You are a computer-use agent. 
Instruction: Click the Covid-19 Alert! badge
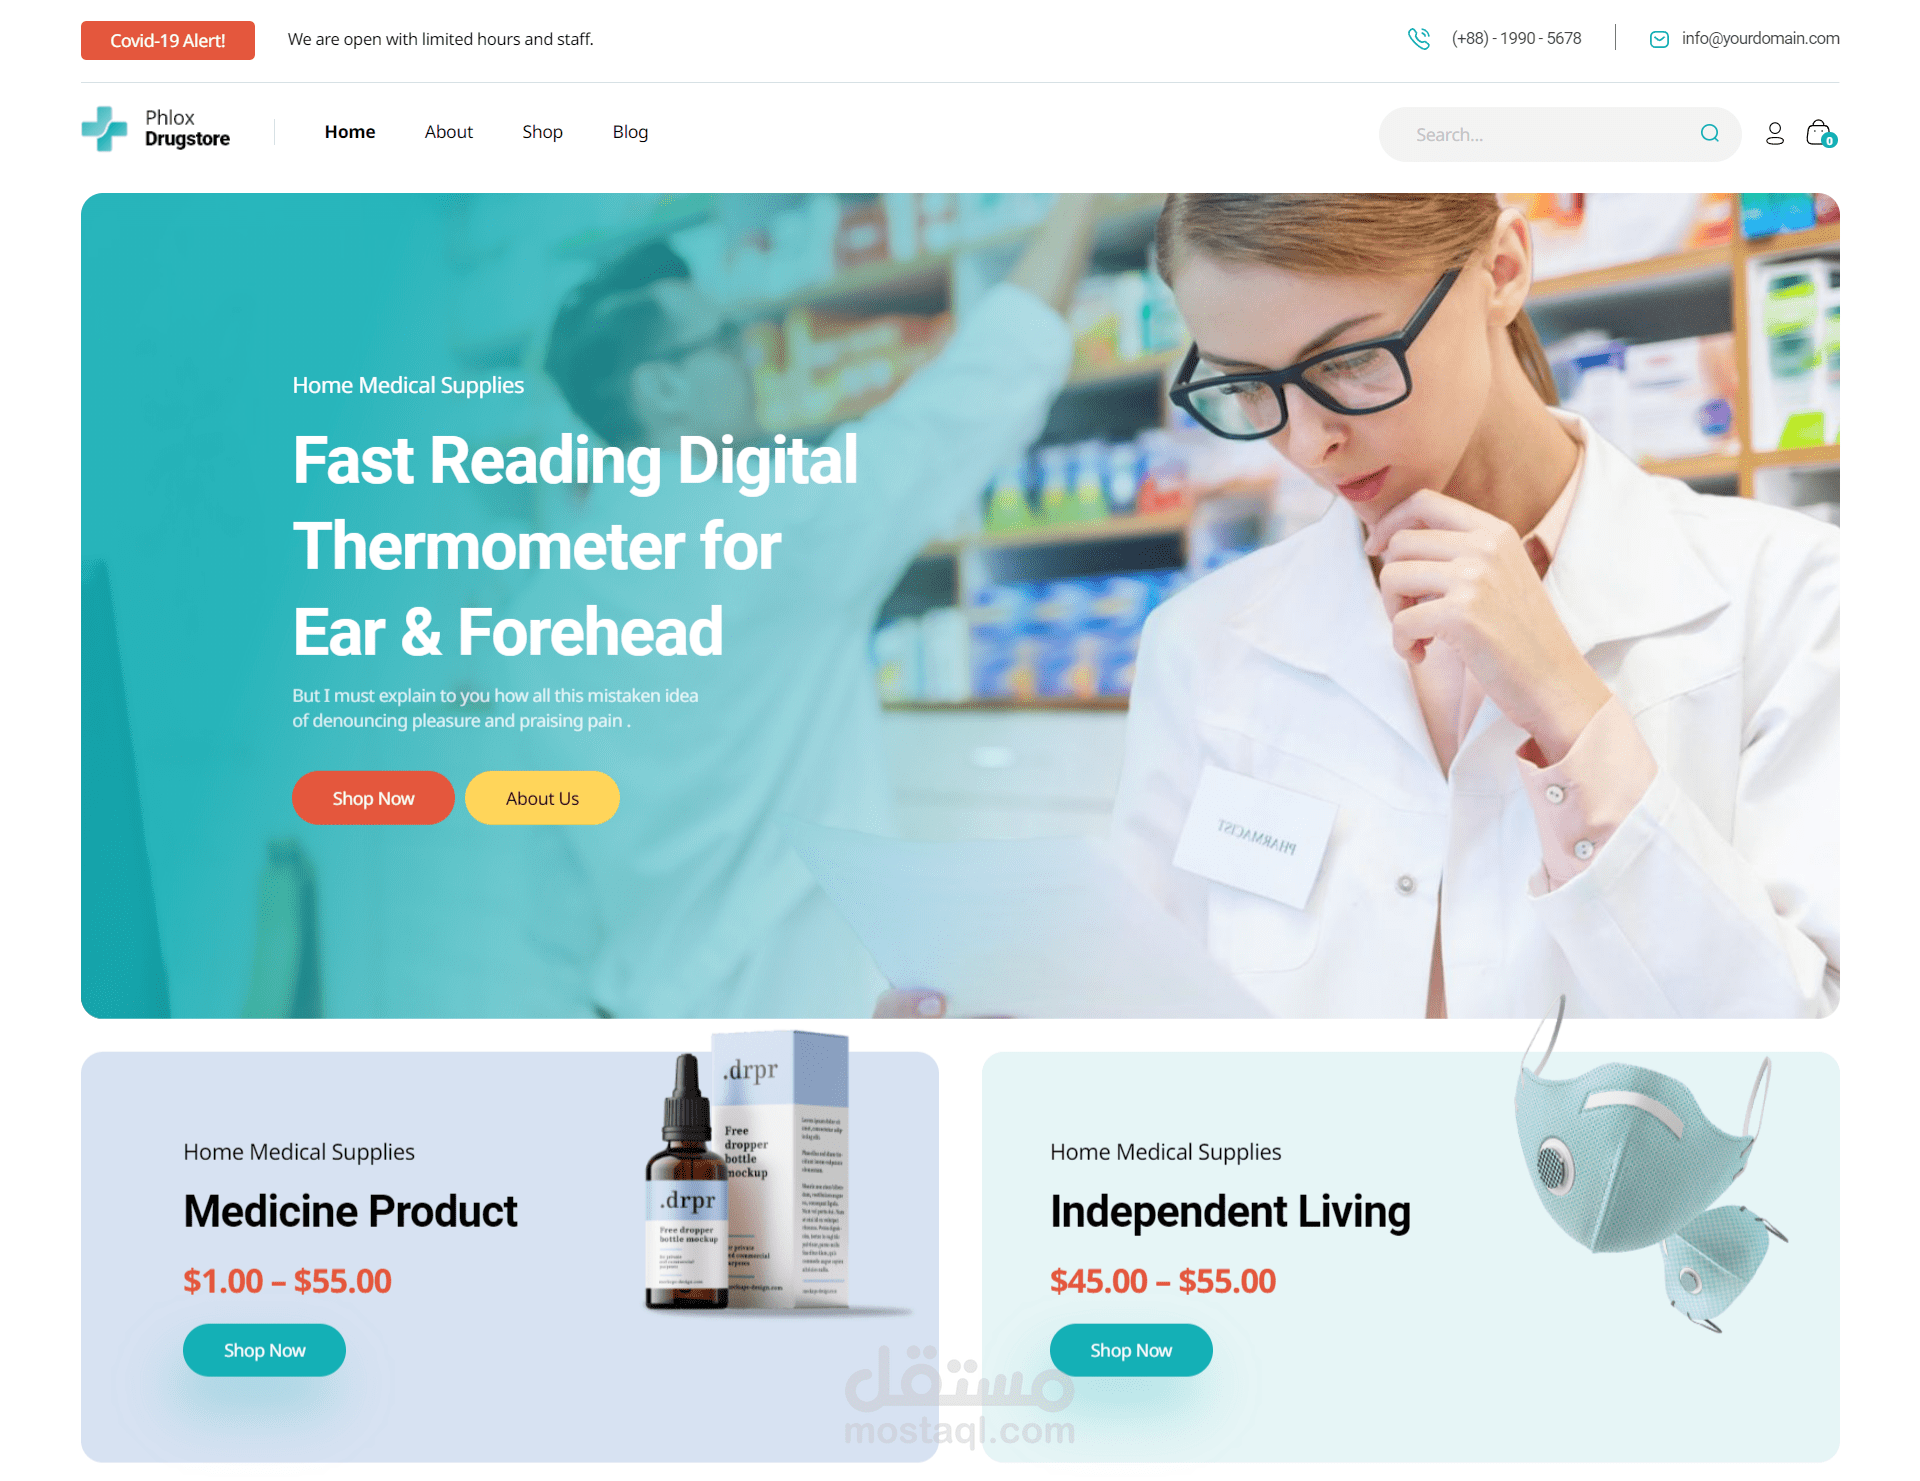tap(168, 40)
